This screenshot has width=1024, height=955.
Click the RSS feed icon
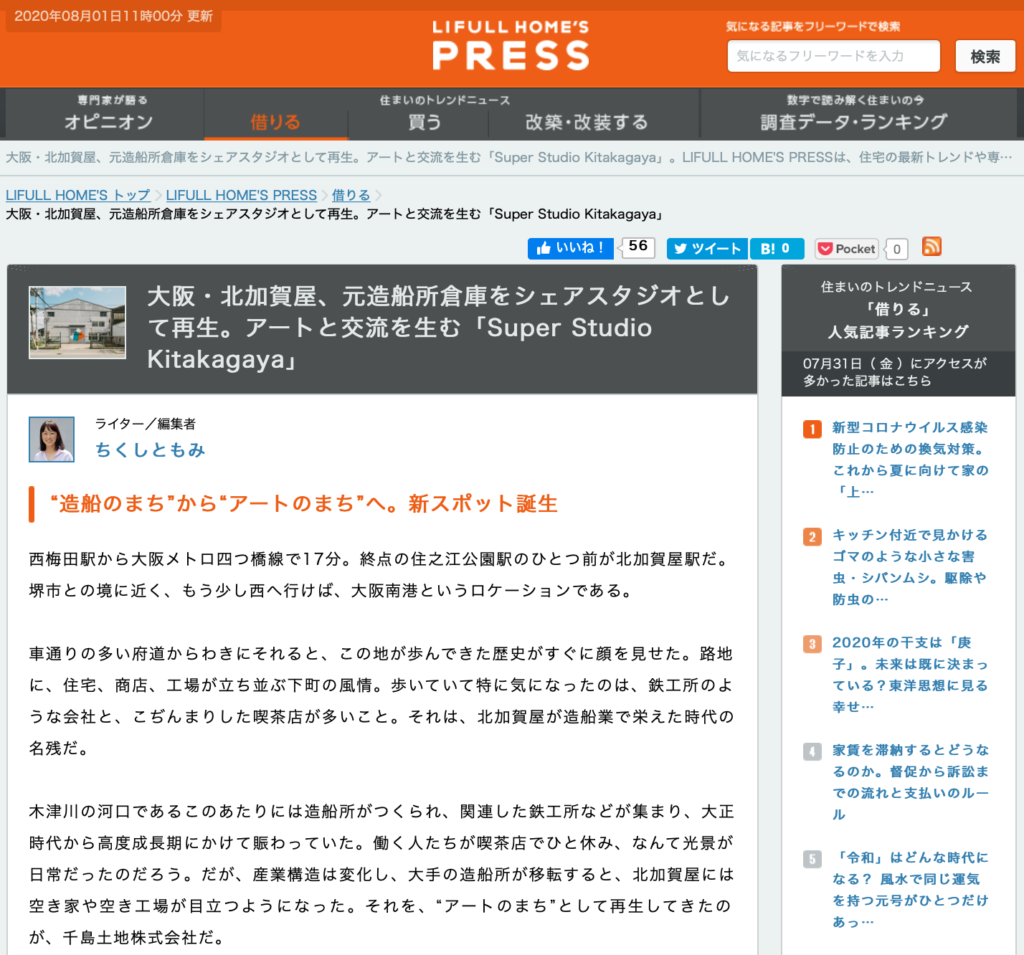pyautogui.click(x=931, y=247)
